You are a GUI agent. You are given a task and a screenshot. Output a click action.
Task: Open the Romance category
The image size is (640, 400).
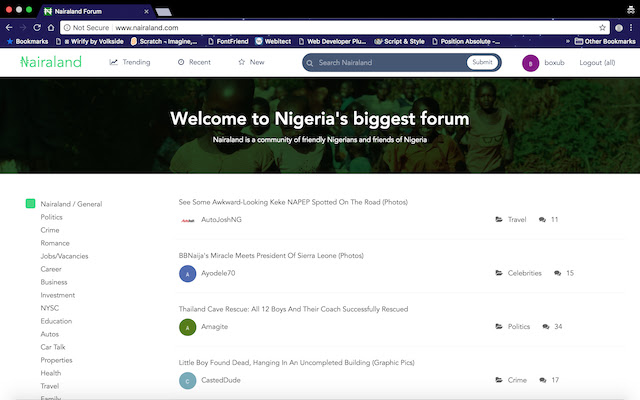pos(55,243)
